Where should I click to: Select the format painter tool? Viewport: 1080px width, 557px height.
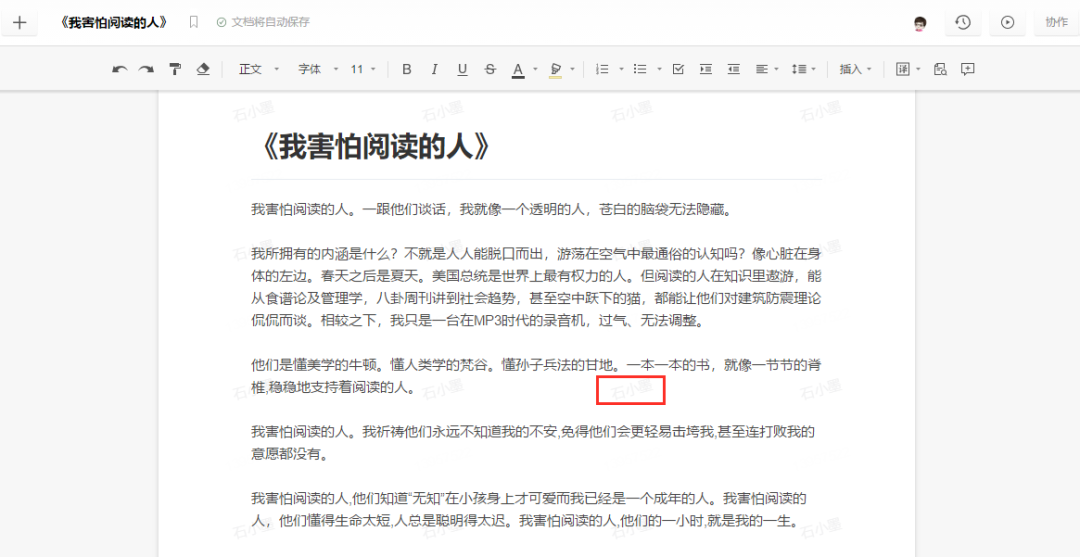175,69
